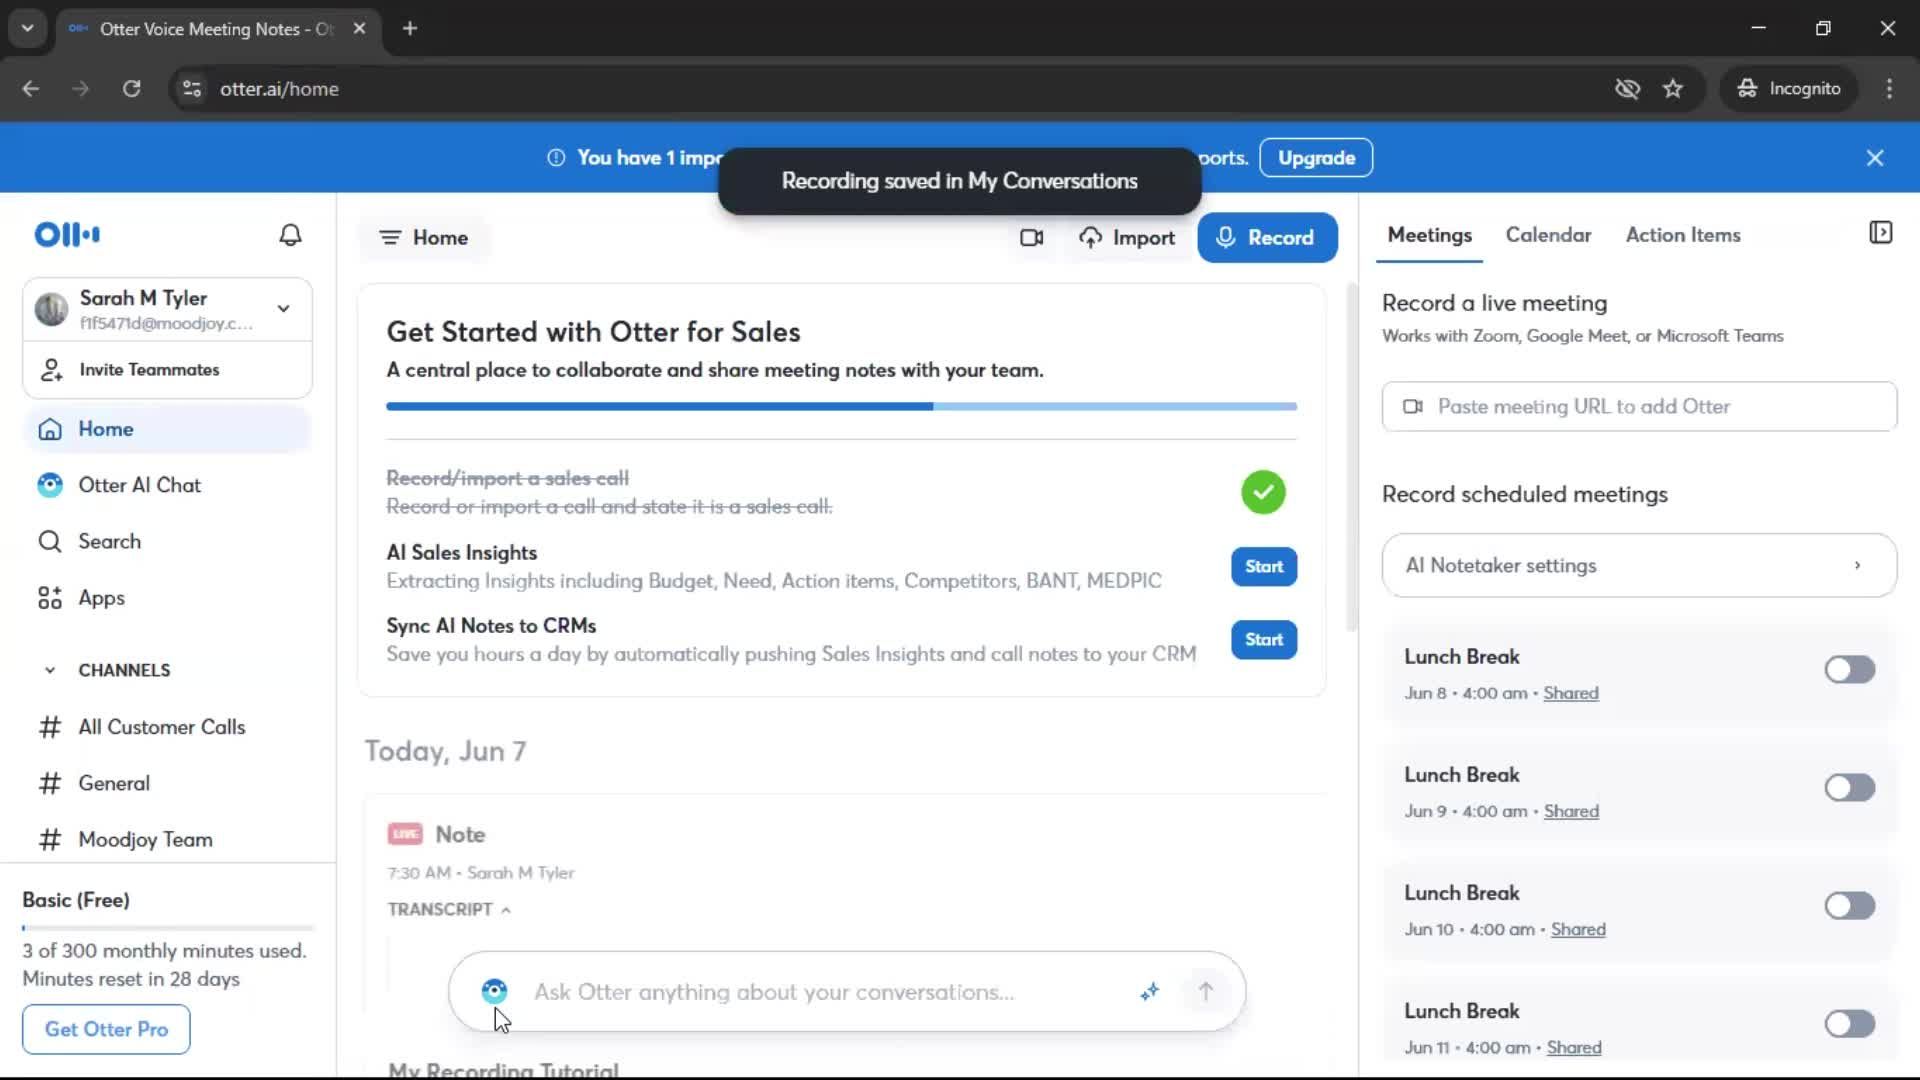Click the green completed checkmark
The width and height of the screenshot is (1920, 1080).
1263,492
